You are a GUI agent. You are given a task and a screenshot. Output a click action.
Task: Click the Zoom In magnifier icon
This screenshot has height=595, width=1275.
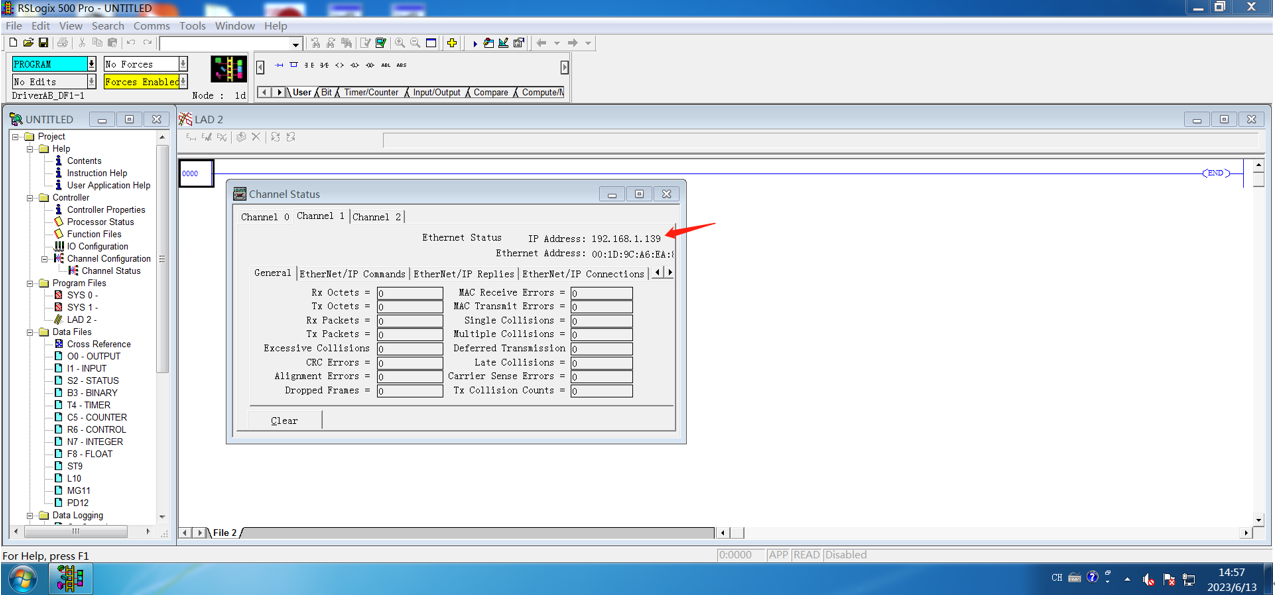click(x=400, y=43)
